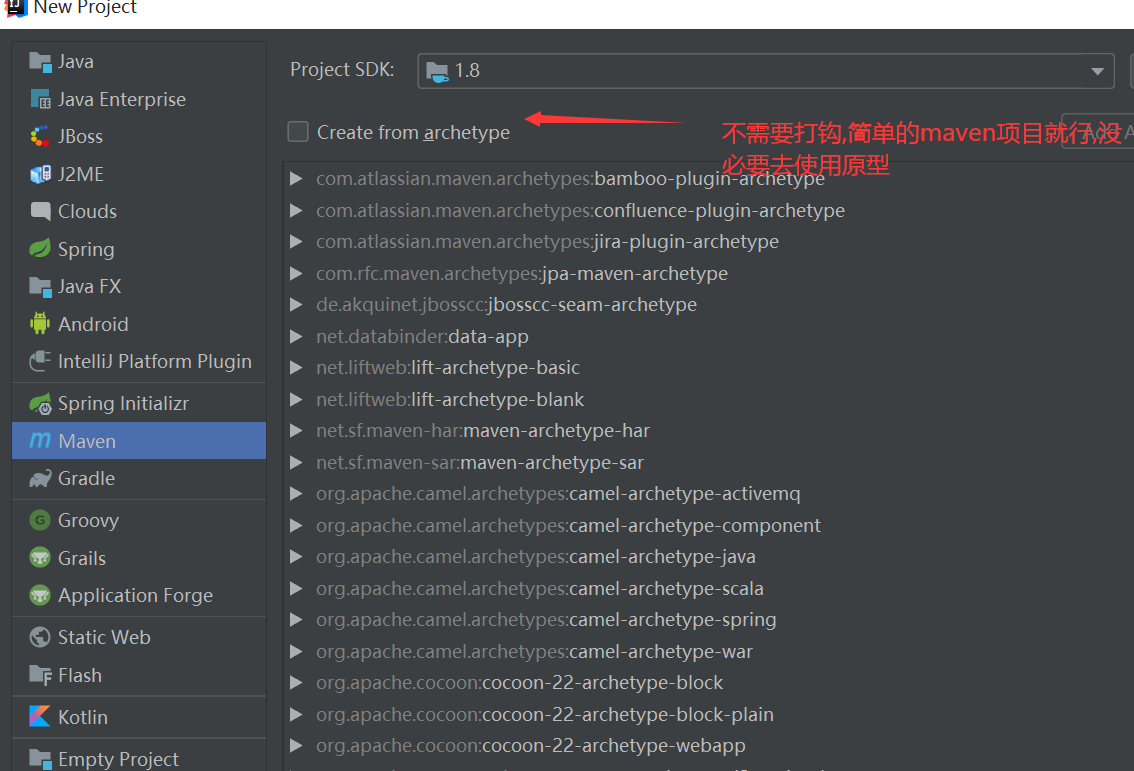This screenshot has height=771, width=1134.
Task: Select the cocoon-22-archetype-webapp entry
Action: (x=531, y=745)
